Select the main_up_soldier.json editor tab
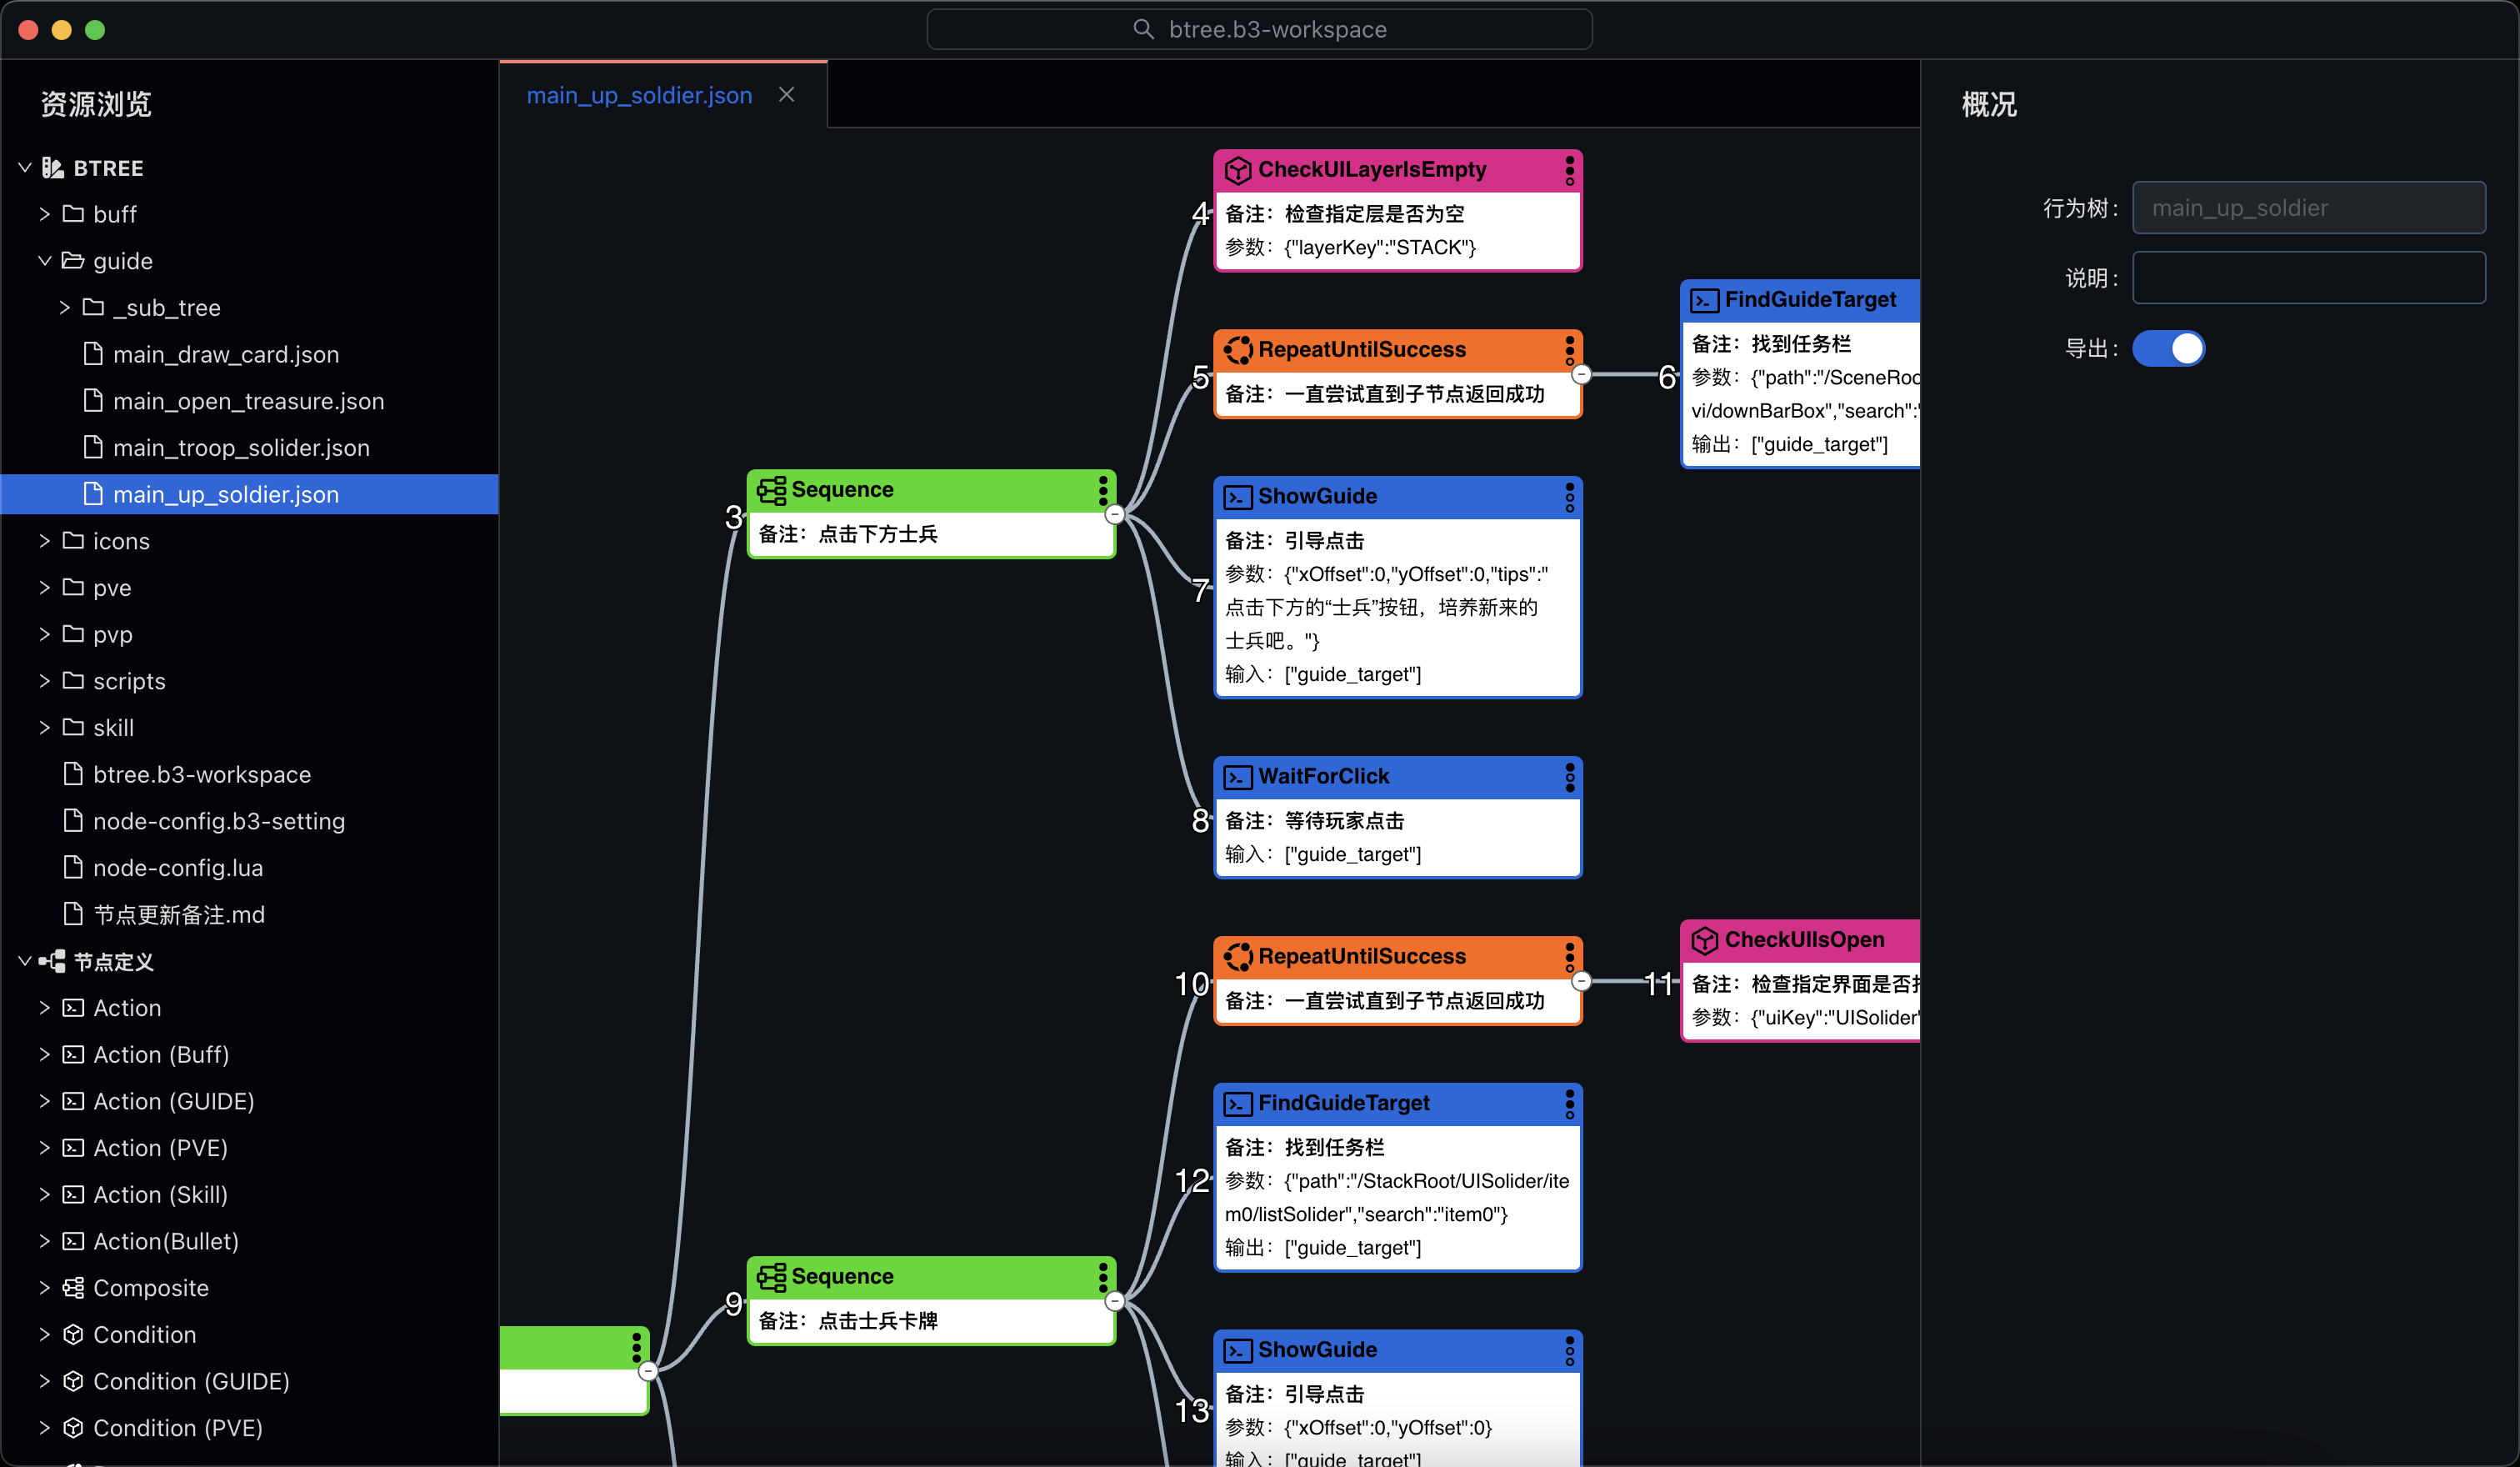 click(x=639, y=95)
